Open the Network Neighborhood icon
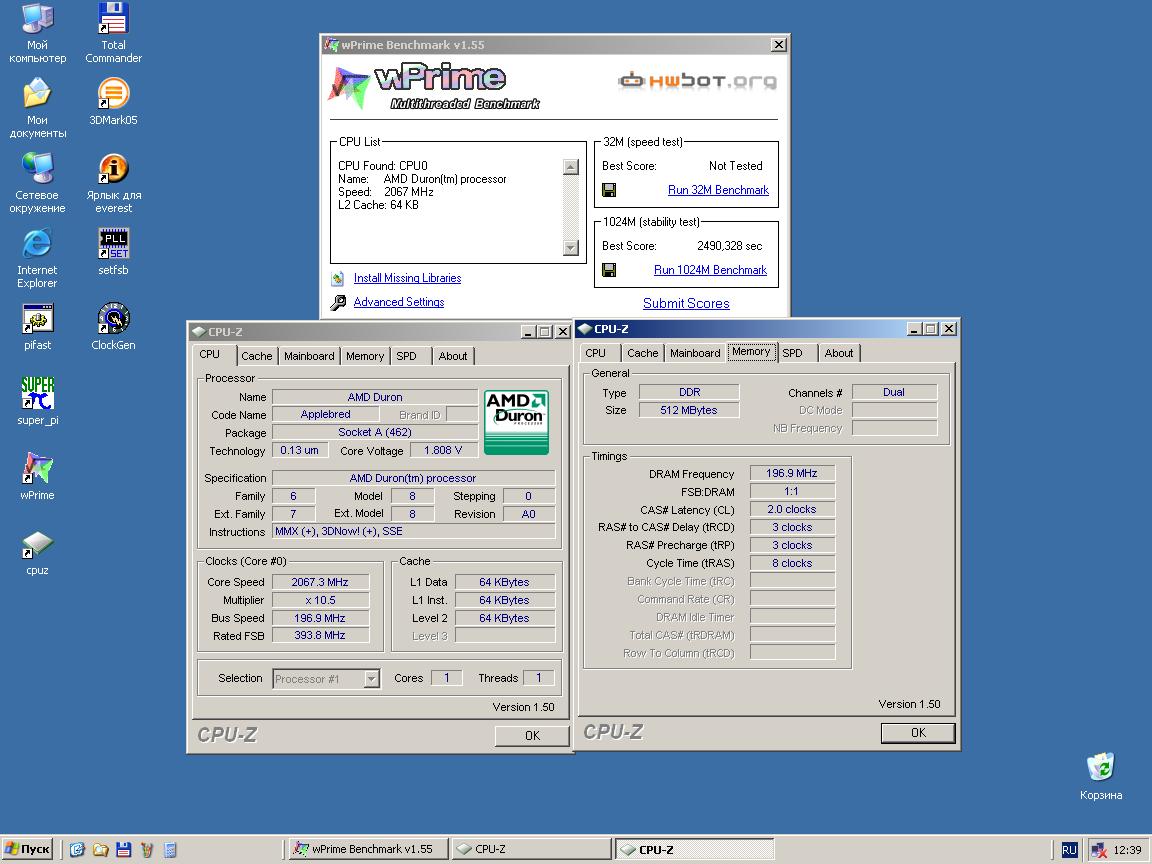The height and width of the screenshot is (864, 1152). pyautogui.click(x=37, y=183)
